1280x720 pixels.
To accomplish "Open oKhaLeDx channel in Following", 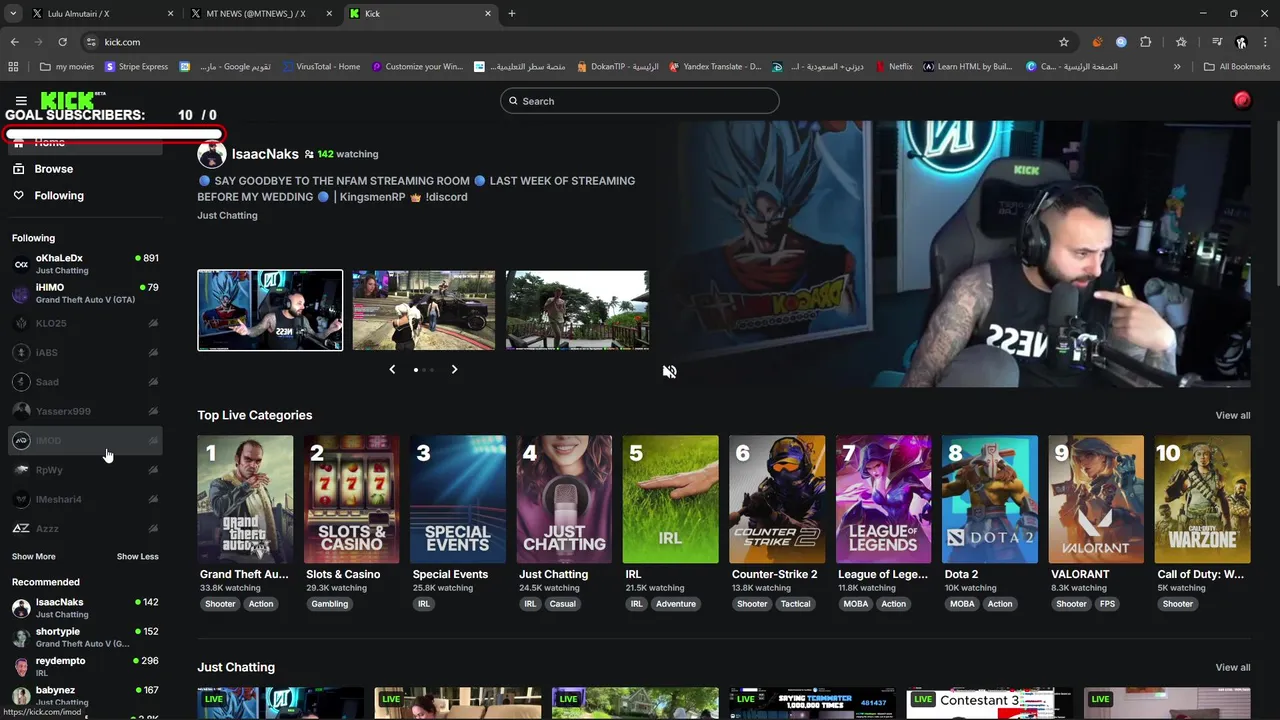I will 85,264.
